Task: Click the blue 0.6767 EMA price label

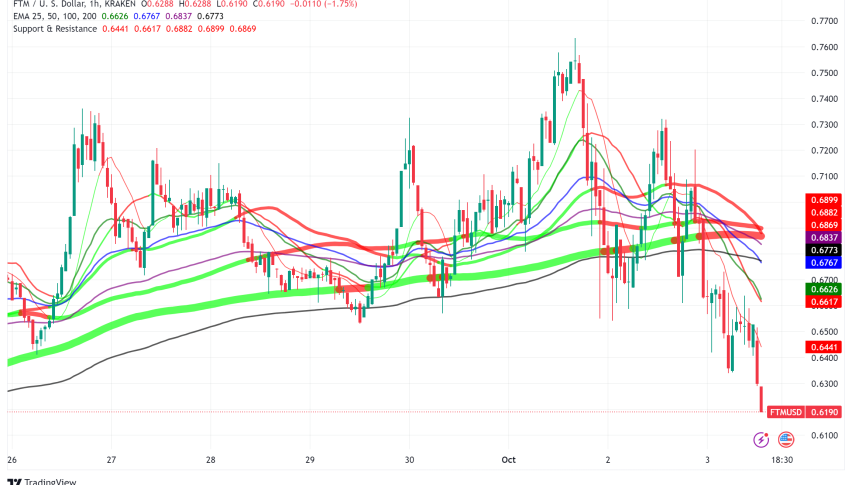Action: (824, 262)
